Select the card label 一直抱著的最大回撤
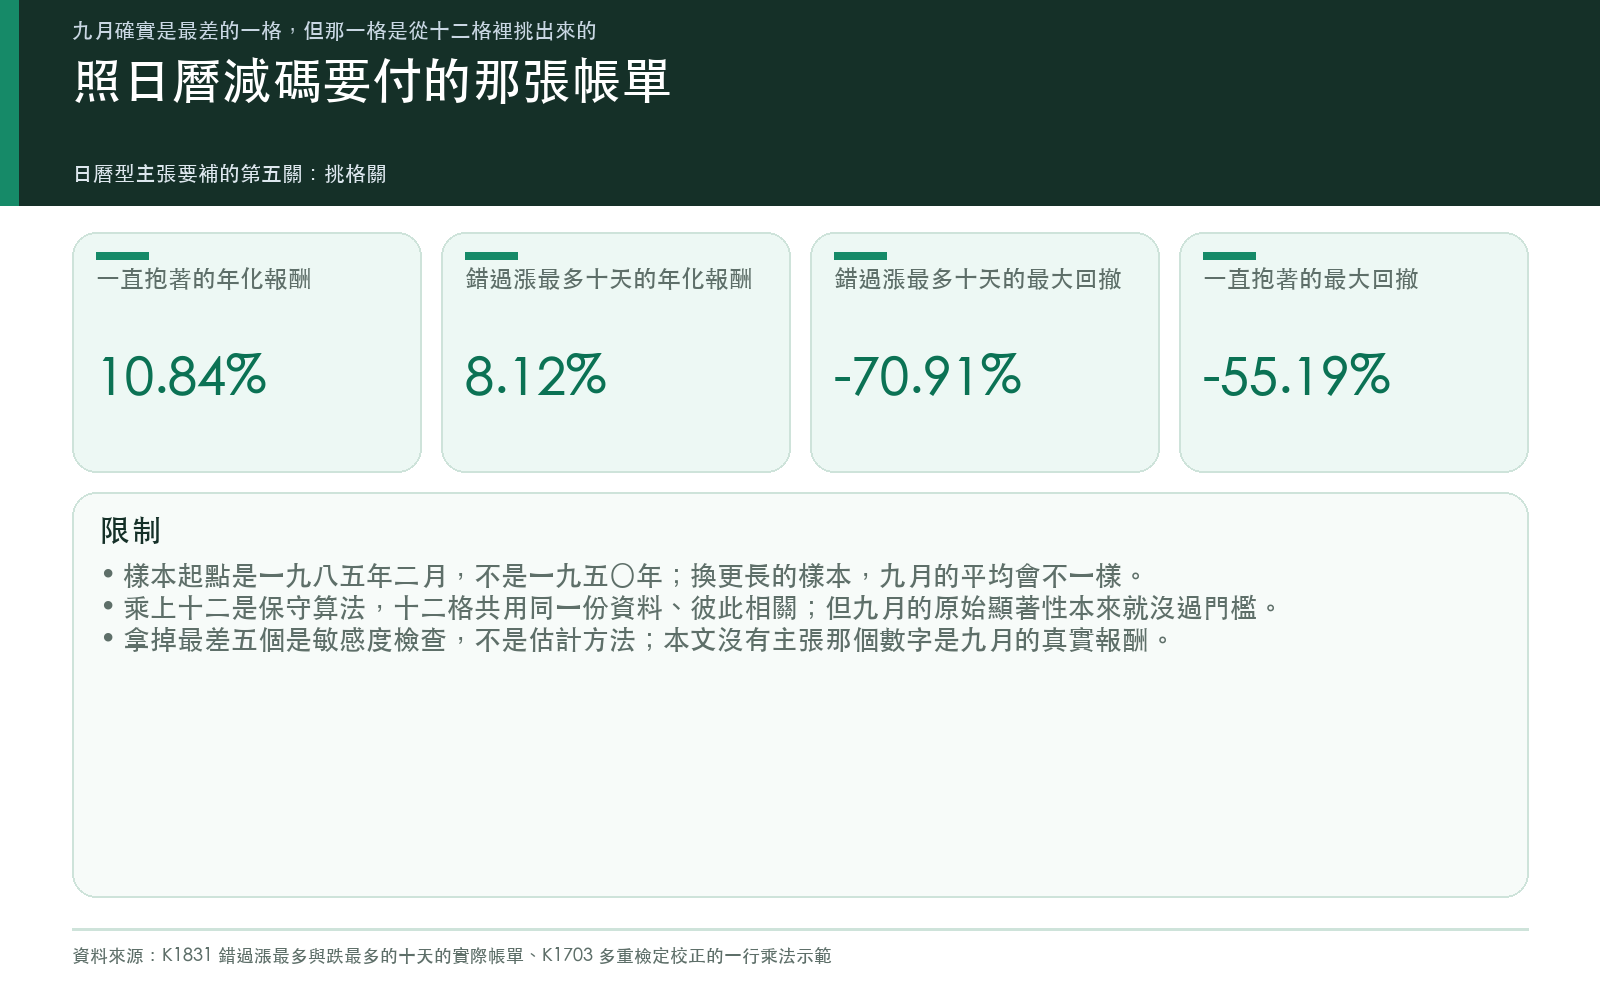This screenshot has height=1000, width=1600. coord(1311,279)
